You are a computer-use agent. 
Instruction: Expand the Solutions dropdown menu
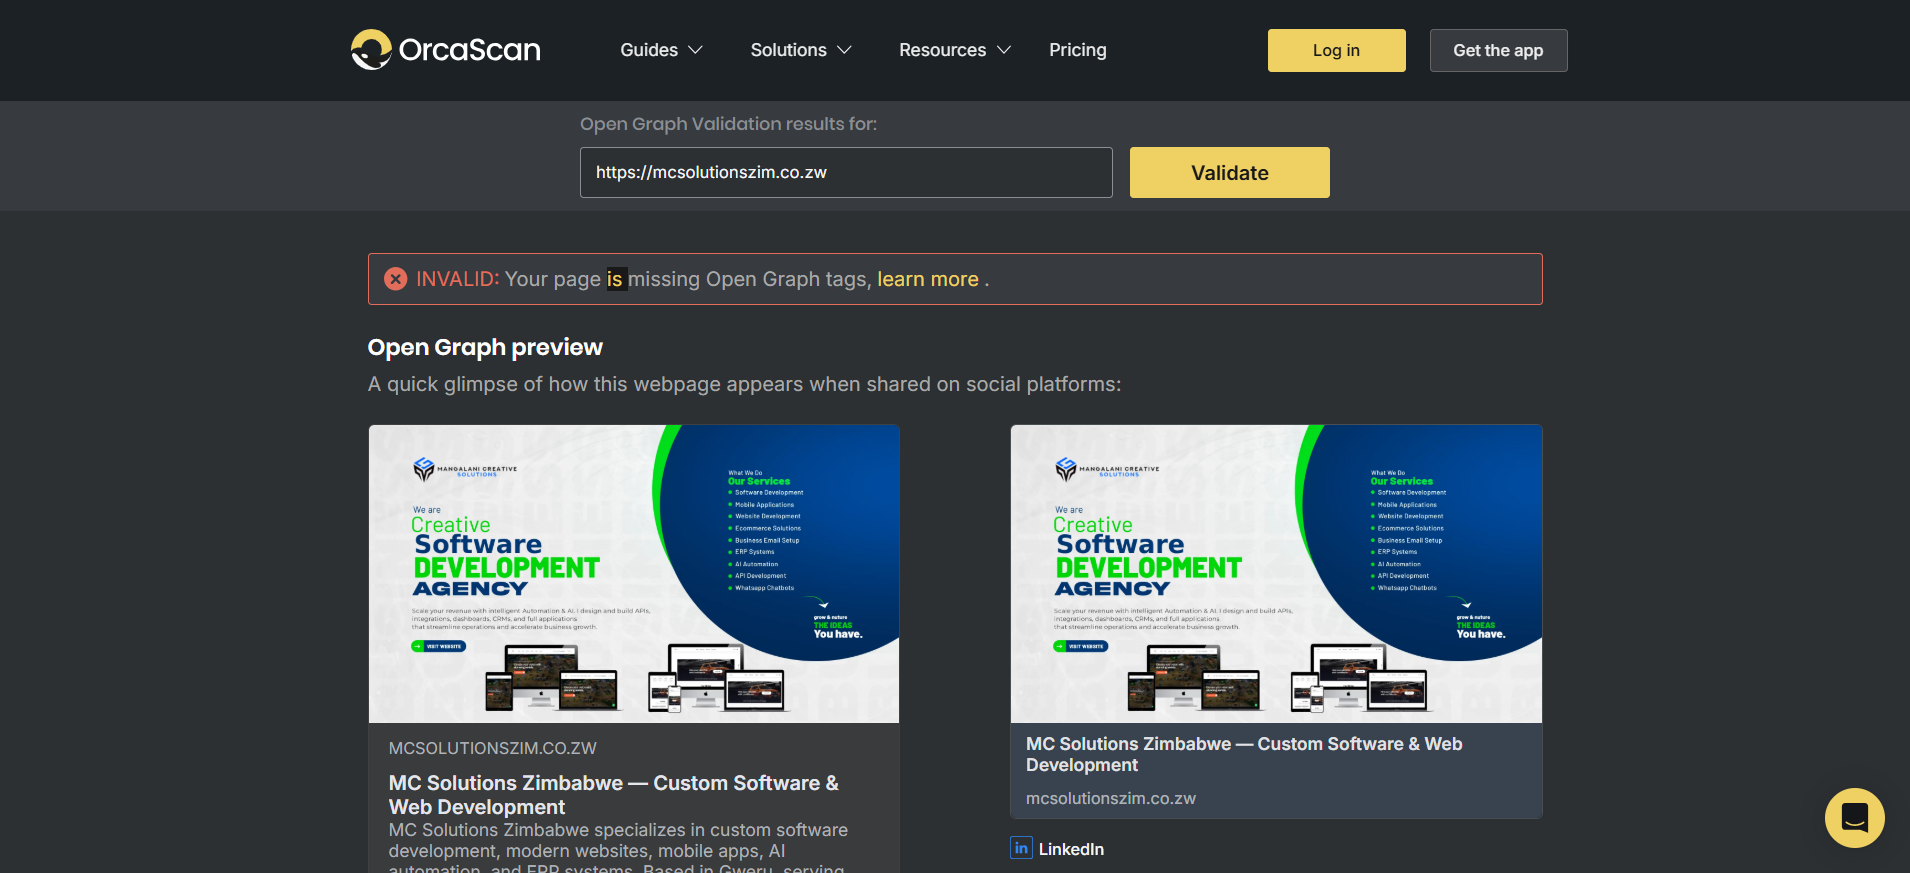click(x=801, y=50)
